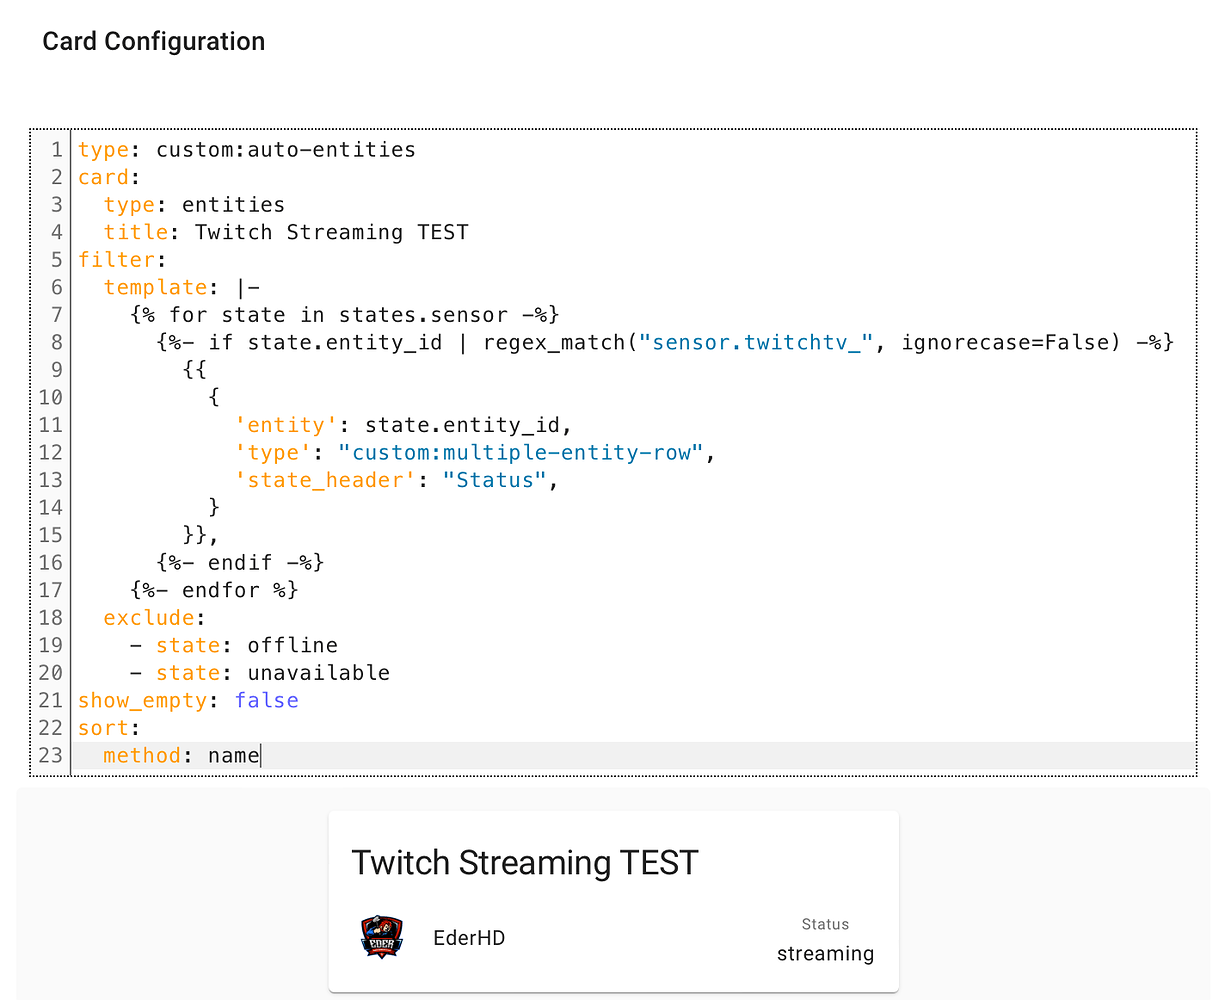Click the card title Twitch Streaming TEST

pyautogui.click(x=524, y=862)
